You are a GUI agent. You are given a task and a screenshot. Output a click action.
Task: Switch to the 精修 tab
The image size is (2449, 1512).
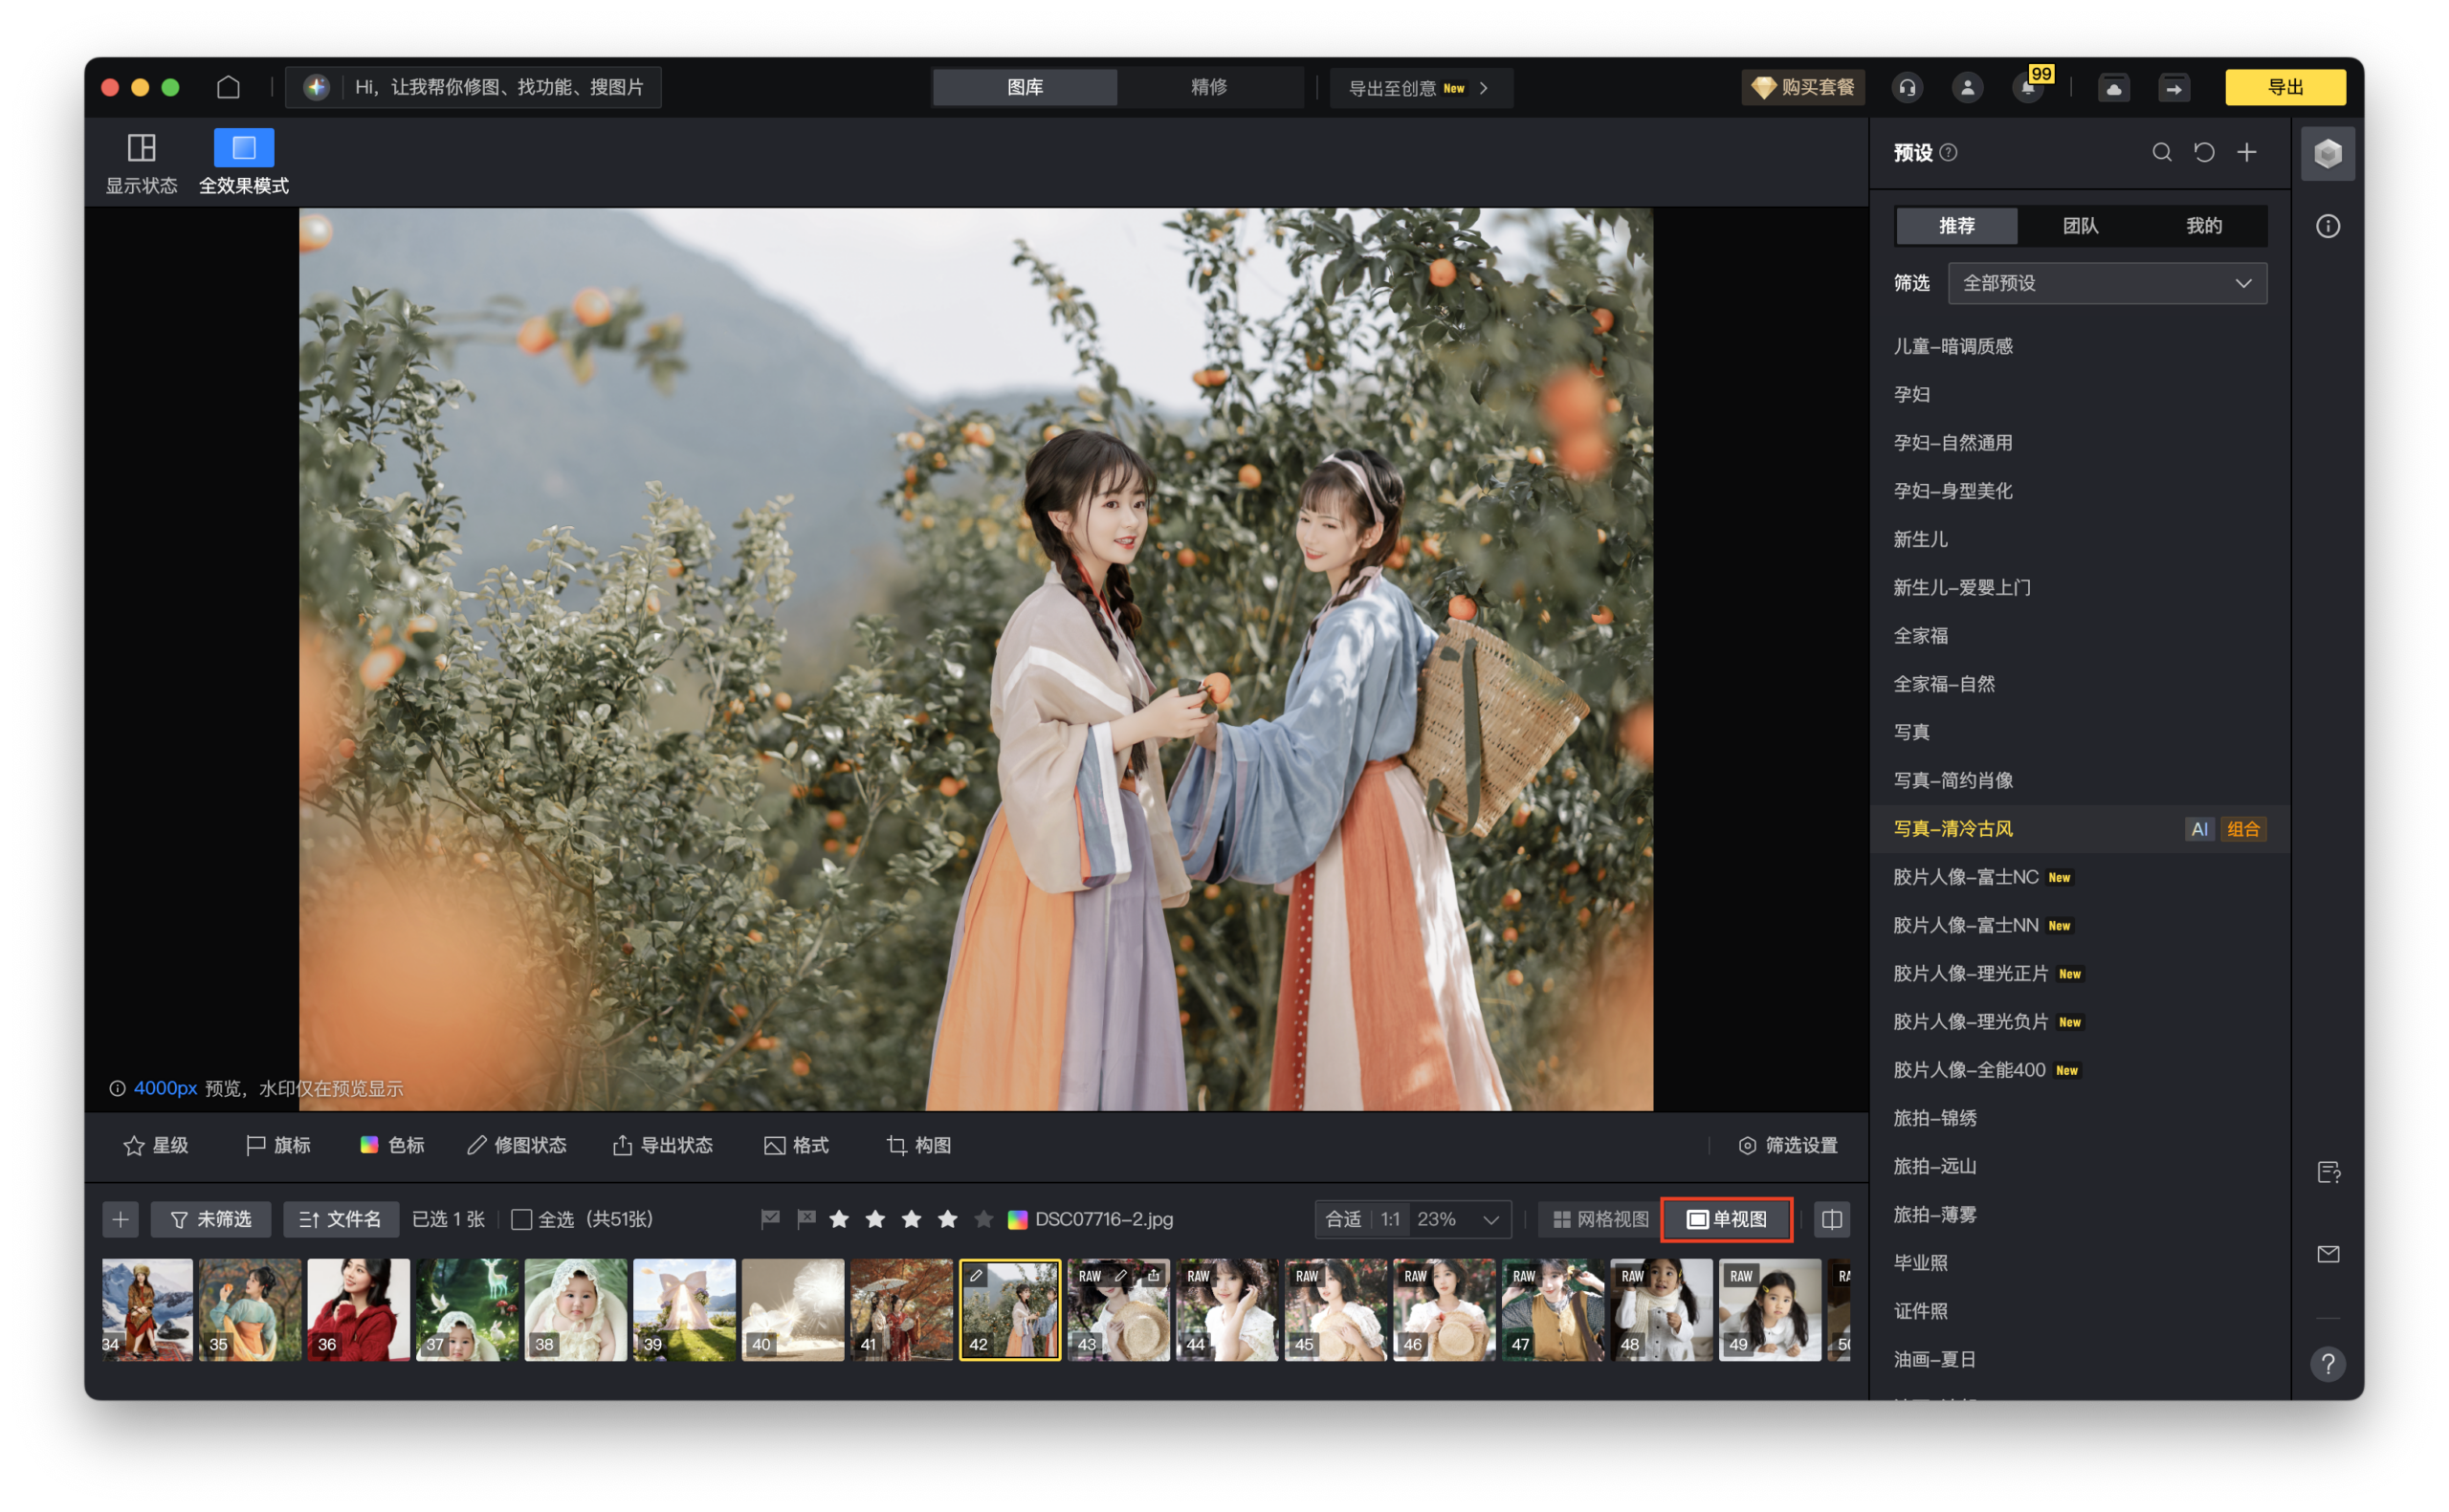[1209, 87]
